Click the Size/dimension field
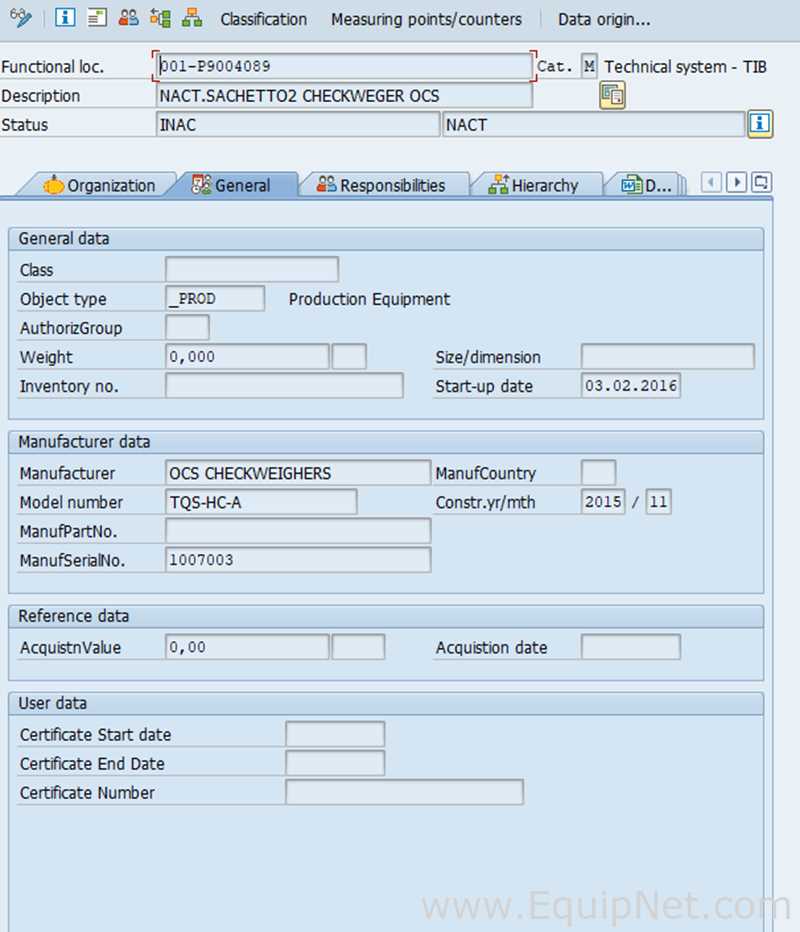800x932 pixels. click(x=667, y=357)
